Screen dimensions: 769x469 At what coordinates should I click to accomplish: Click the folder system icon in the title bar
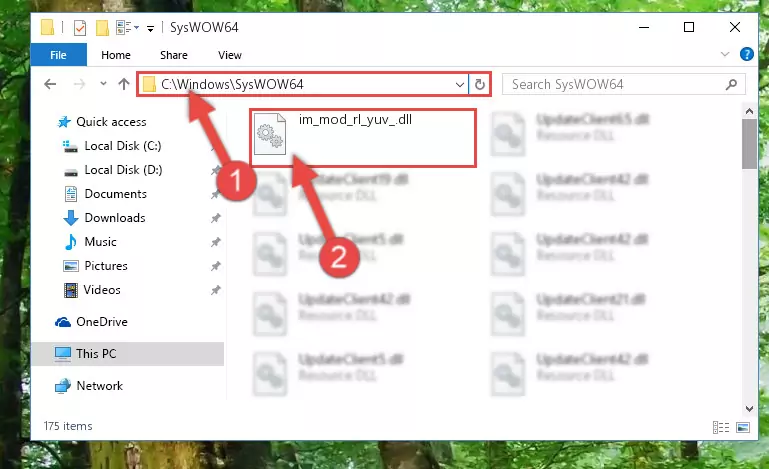(x=48, y=27)
